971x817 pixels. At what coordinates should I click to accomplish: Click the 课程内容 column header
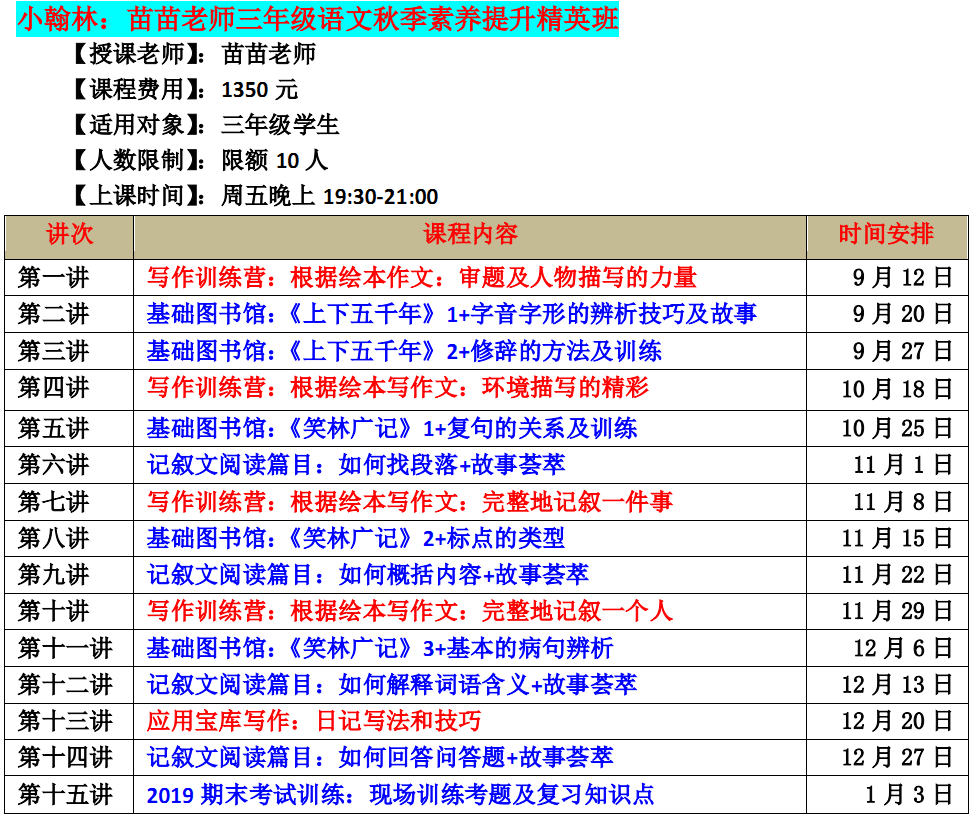pyautogui.click(x=469, y=235)
